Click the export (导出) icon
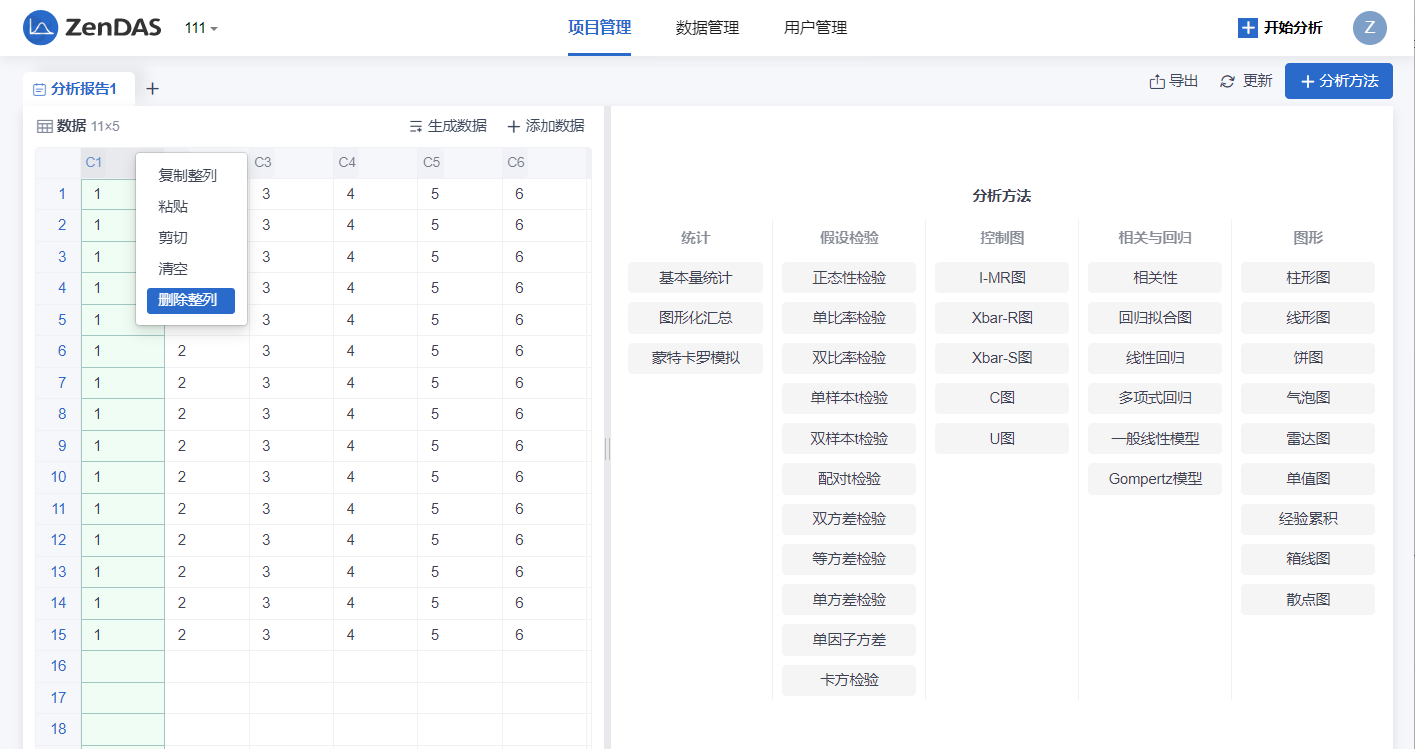 pos(1157,81)
